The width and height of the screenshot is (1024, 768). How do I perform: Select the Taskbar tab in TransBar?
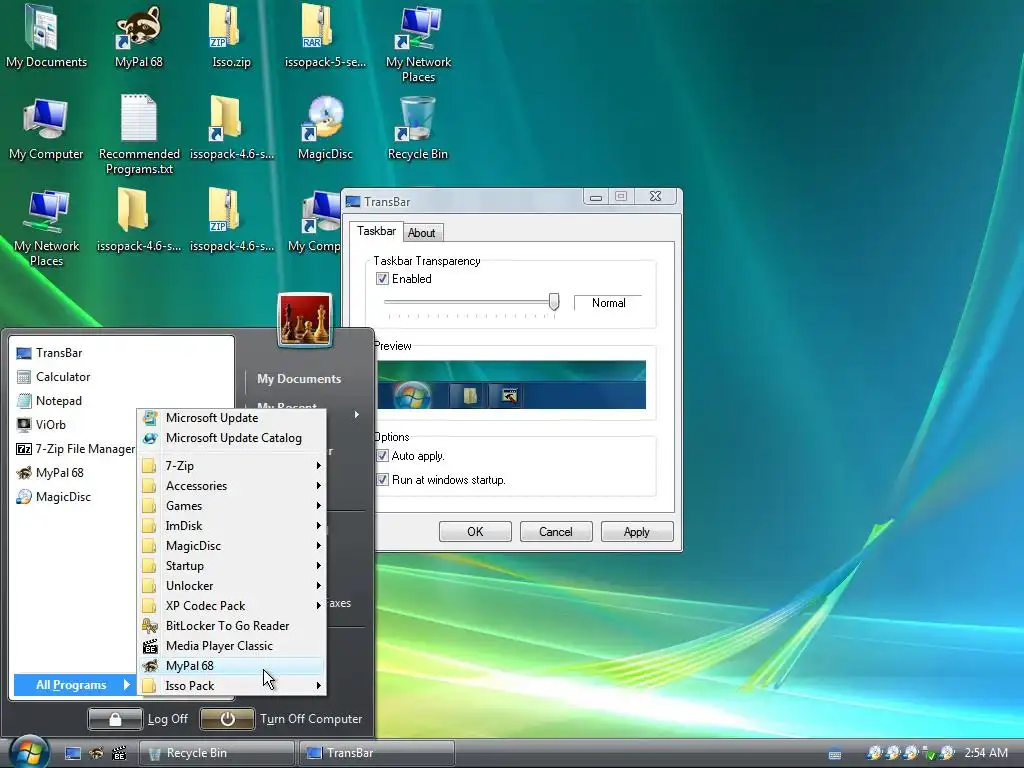click(376, 231)
